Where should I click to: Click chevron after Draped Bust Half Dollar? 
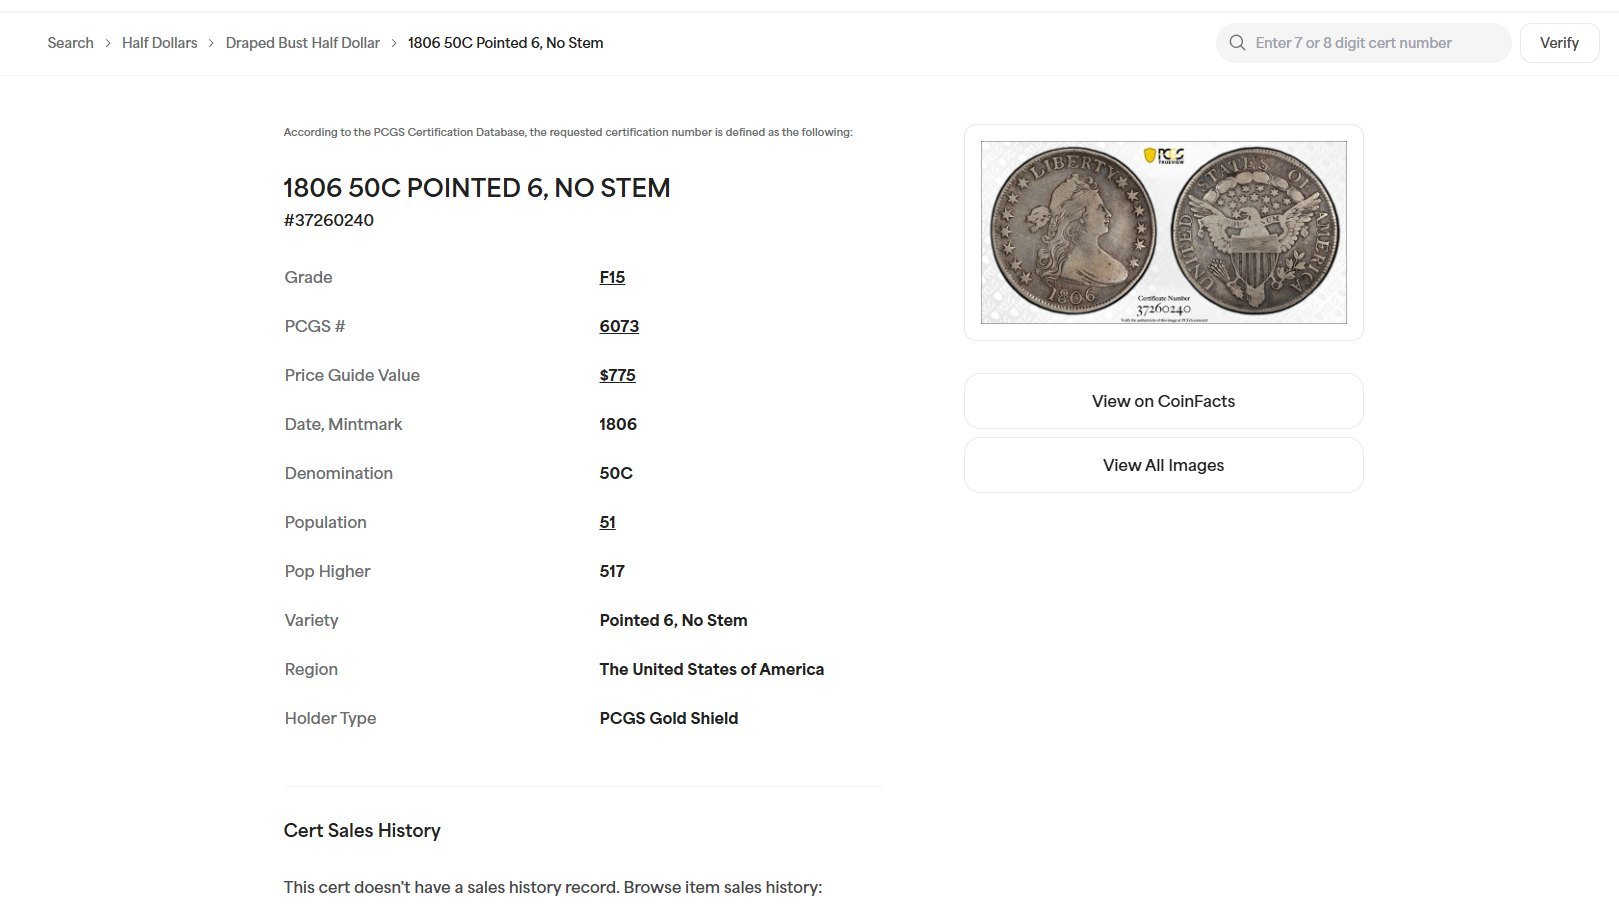394,43
